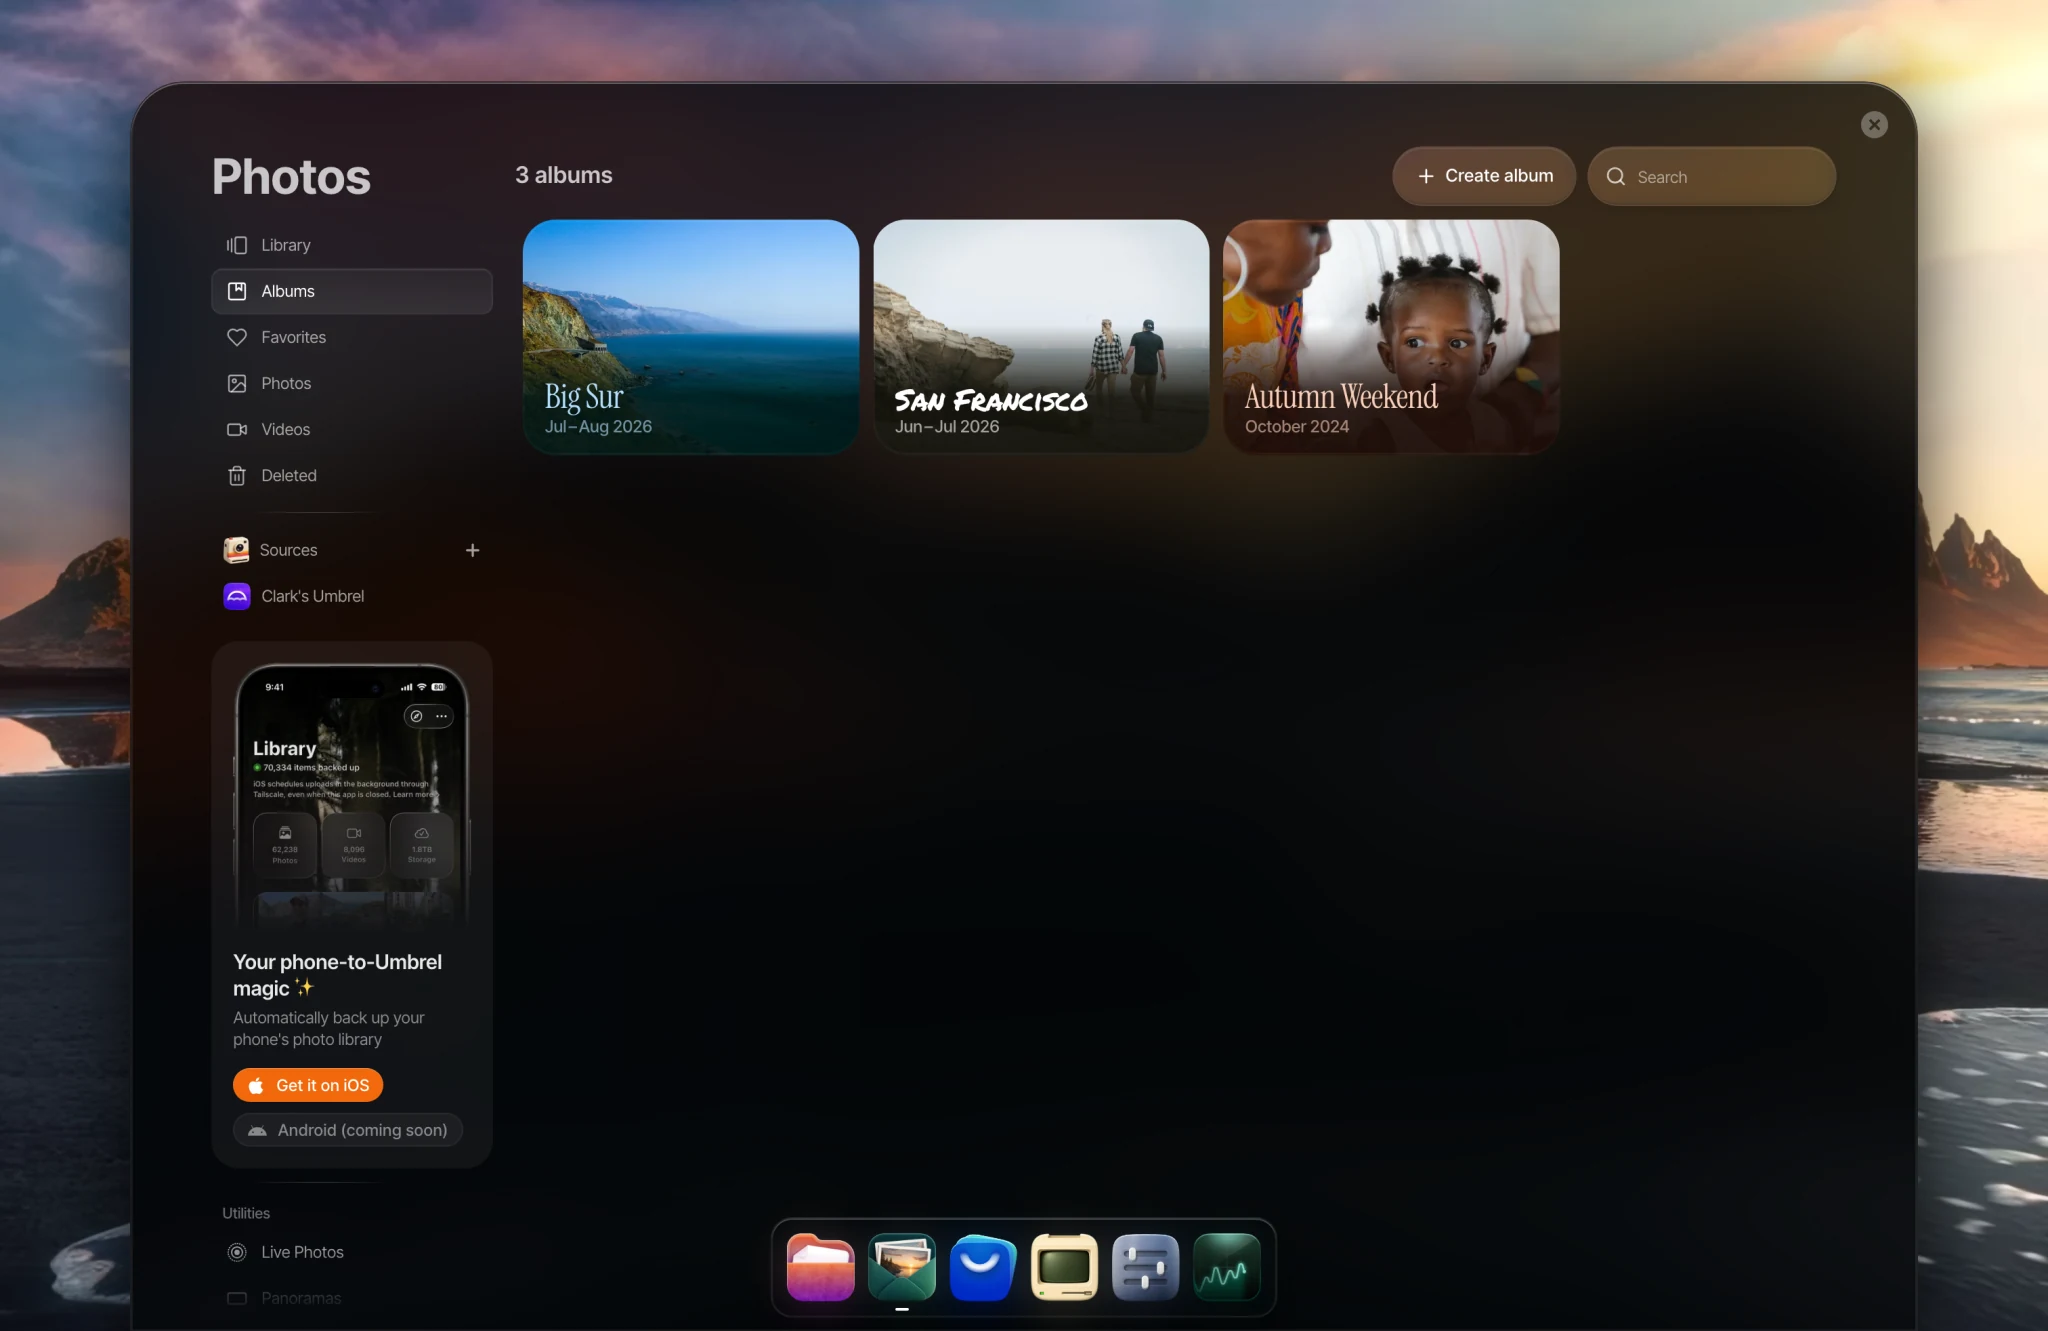Open App Store bag icon in dock
The height and width of the screenshot is (1331, 2048).
(983, 1267)
